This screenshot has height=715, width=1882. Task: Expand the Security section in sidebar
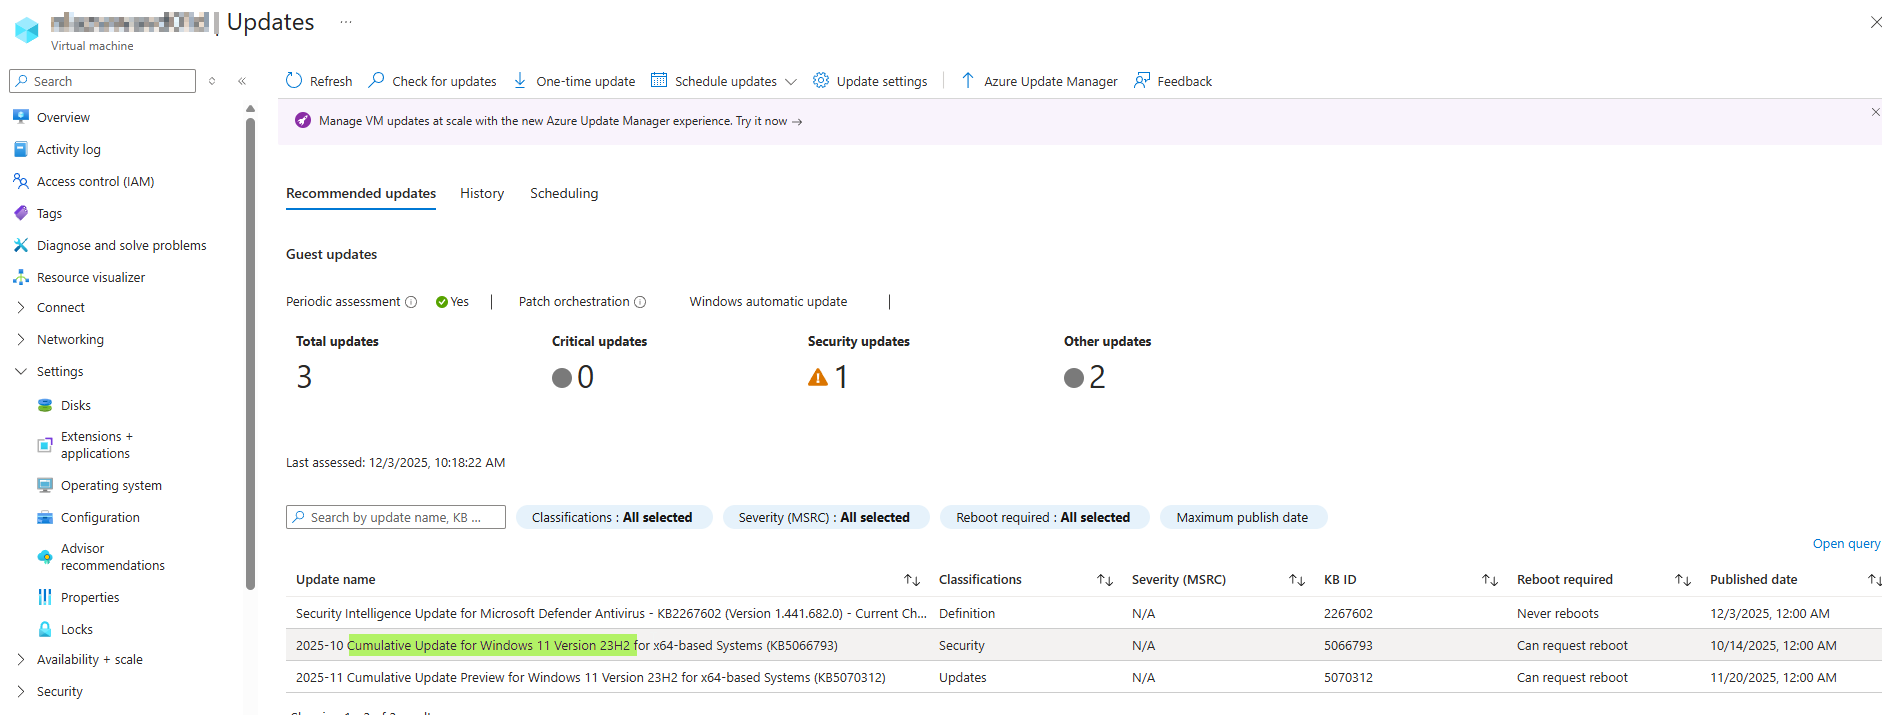coord(21,691)
